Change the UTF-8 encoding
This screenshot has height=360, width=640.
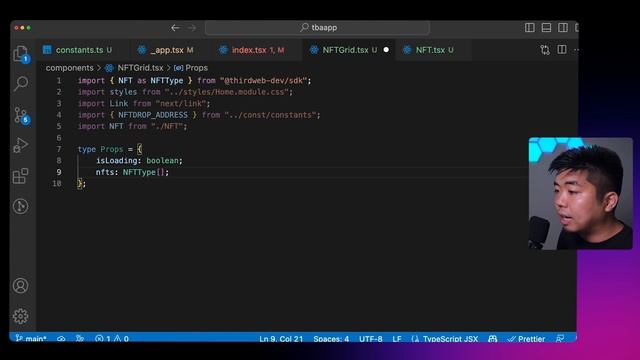(371, 338)
